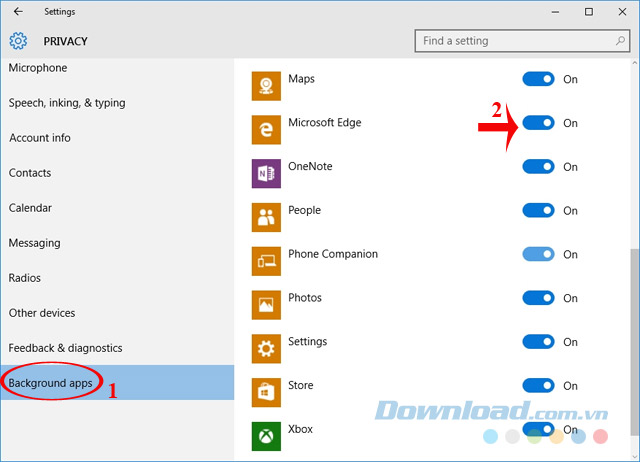Image resolution: width=640 pixels, height=462 pixels.
Task: Click the Maps label text
Action: 301,79
